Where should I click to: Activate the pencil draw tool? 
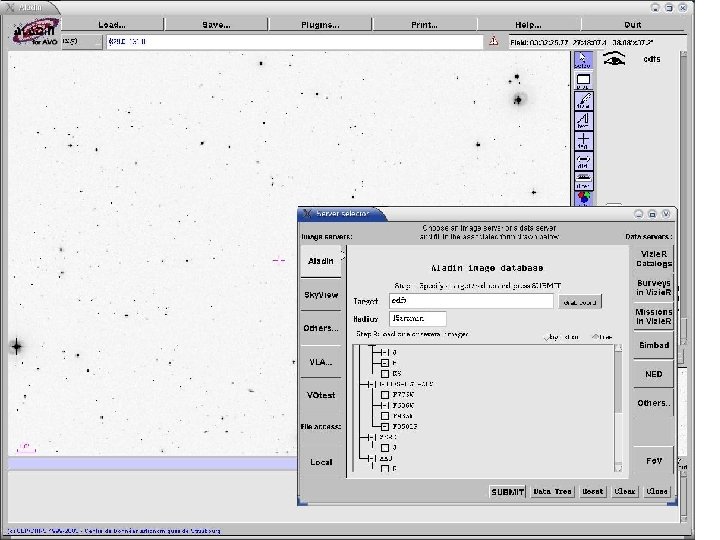point(583,101)
